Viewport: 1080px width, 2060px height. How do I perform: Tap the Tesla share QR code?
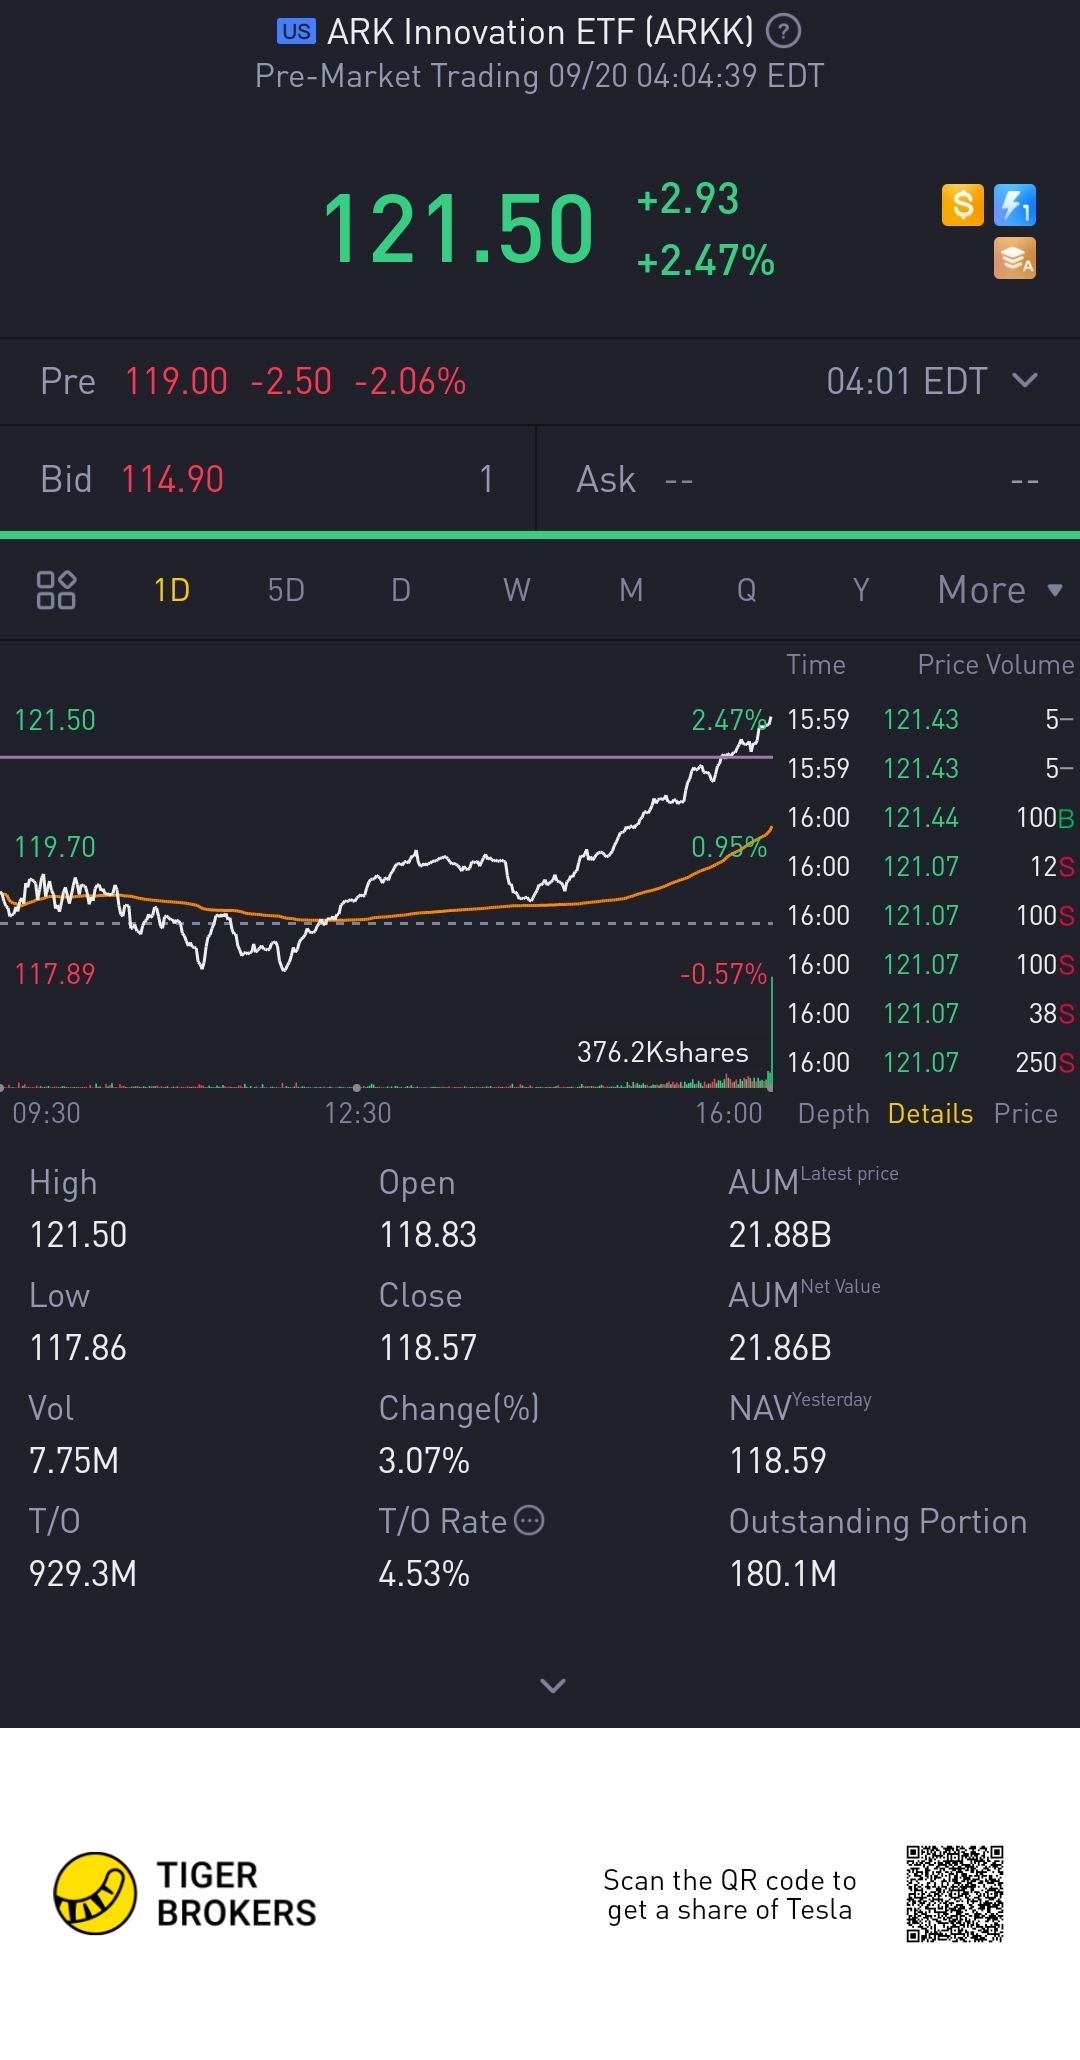pyautogui.click(x=955, y=1894)
